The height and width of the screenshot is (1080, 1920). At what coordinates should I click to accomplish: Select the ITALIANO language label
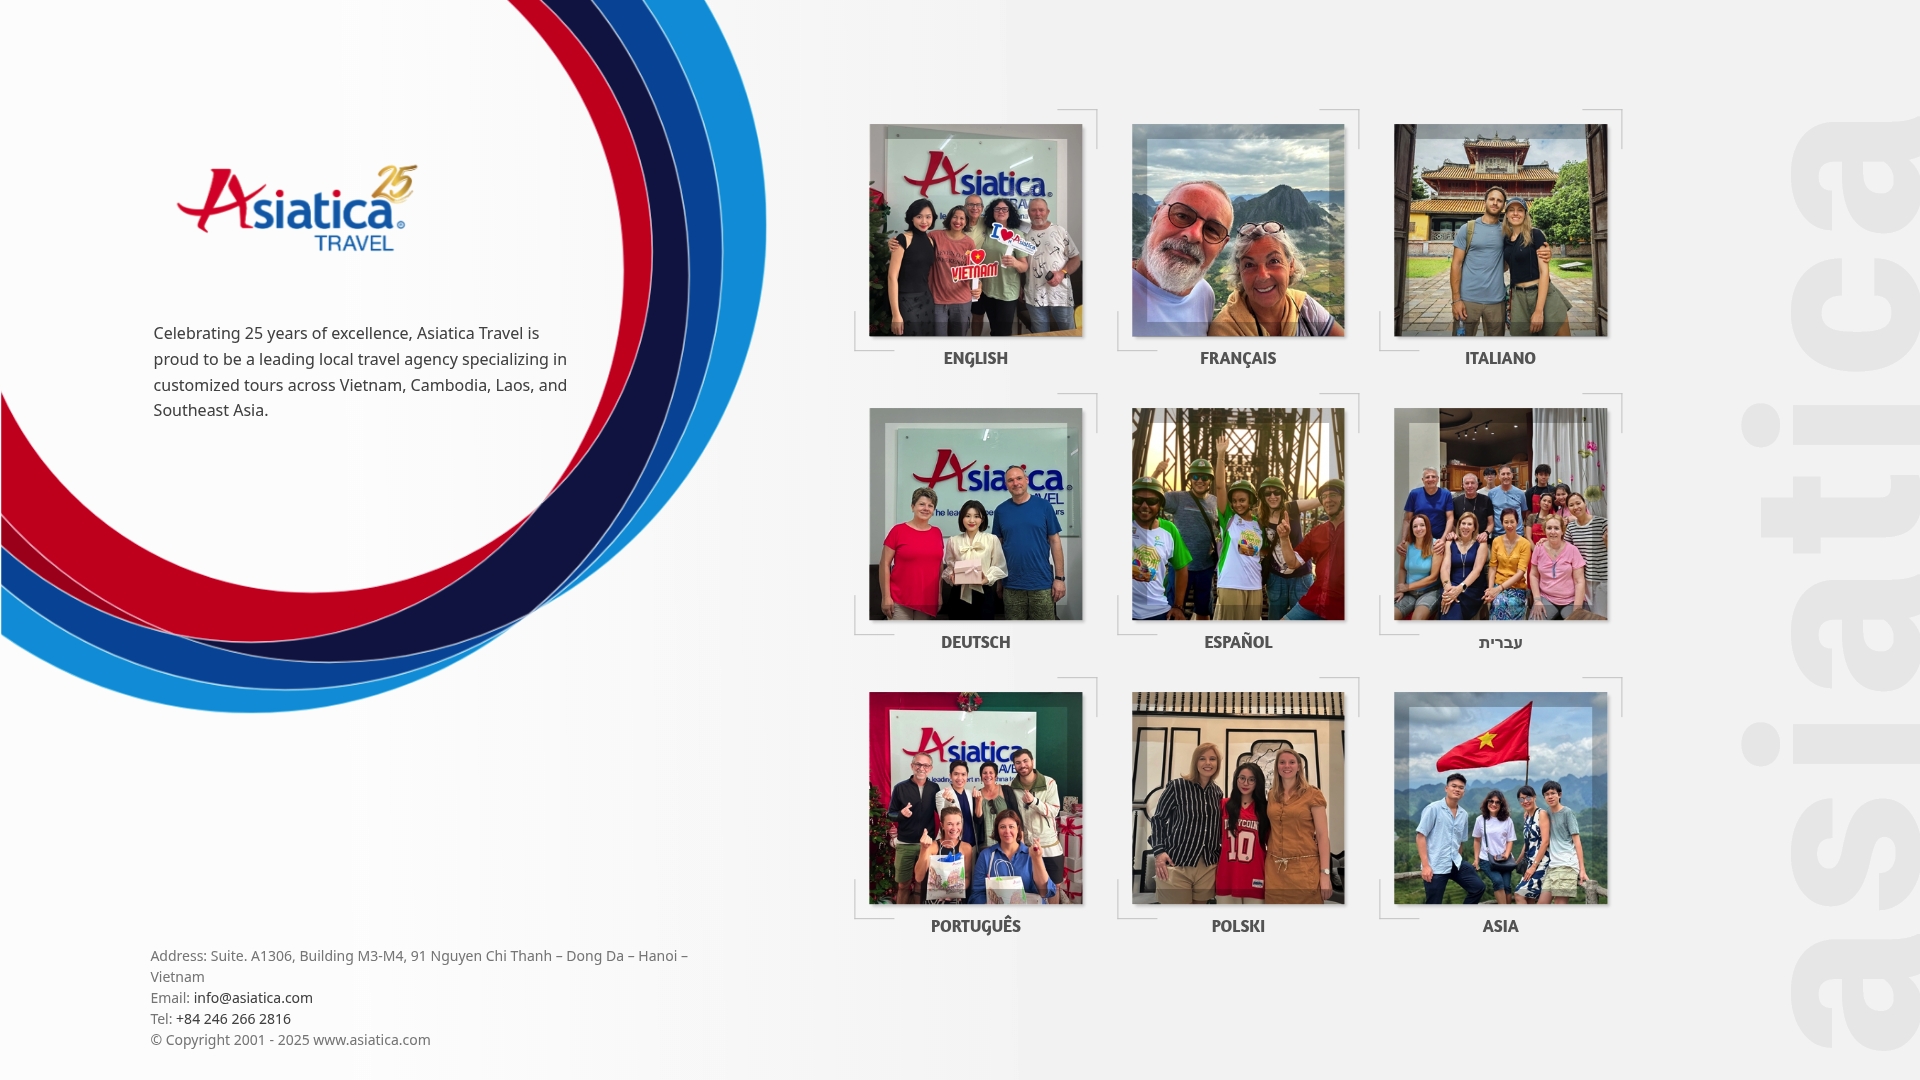1500,358
